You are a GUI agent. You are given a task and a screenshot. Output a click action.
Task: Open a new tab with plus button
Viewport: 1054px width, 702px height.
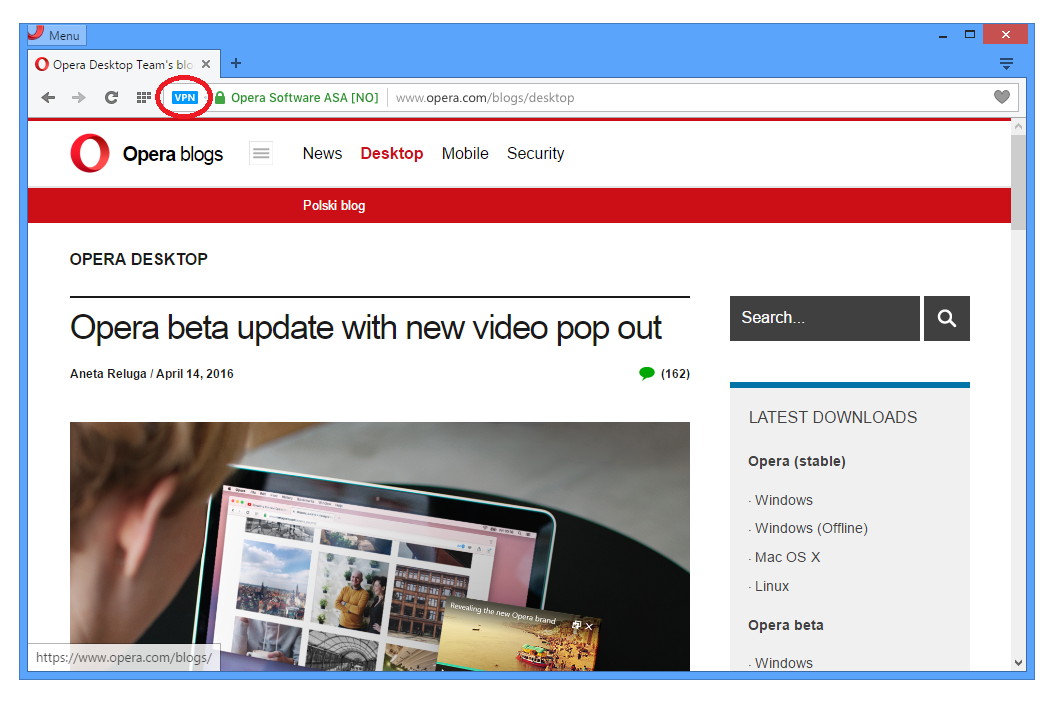[236, 63]
